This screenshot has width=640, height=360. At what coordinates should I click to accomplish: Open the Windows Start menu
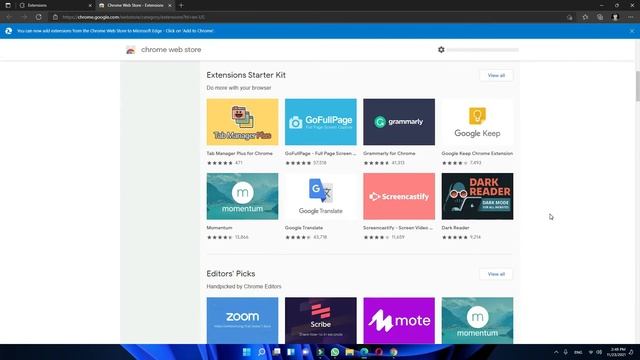pos(247,352)
